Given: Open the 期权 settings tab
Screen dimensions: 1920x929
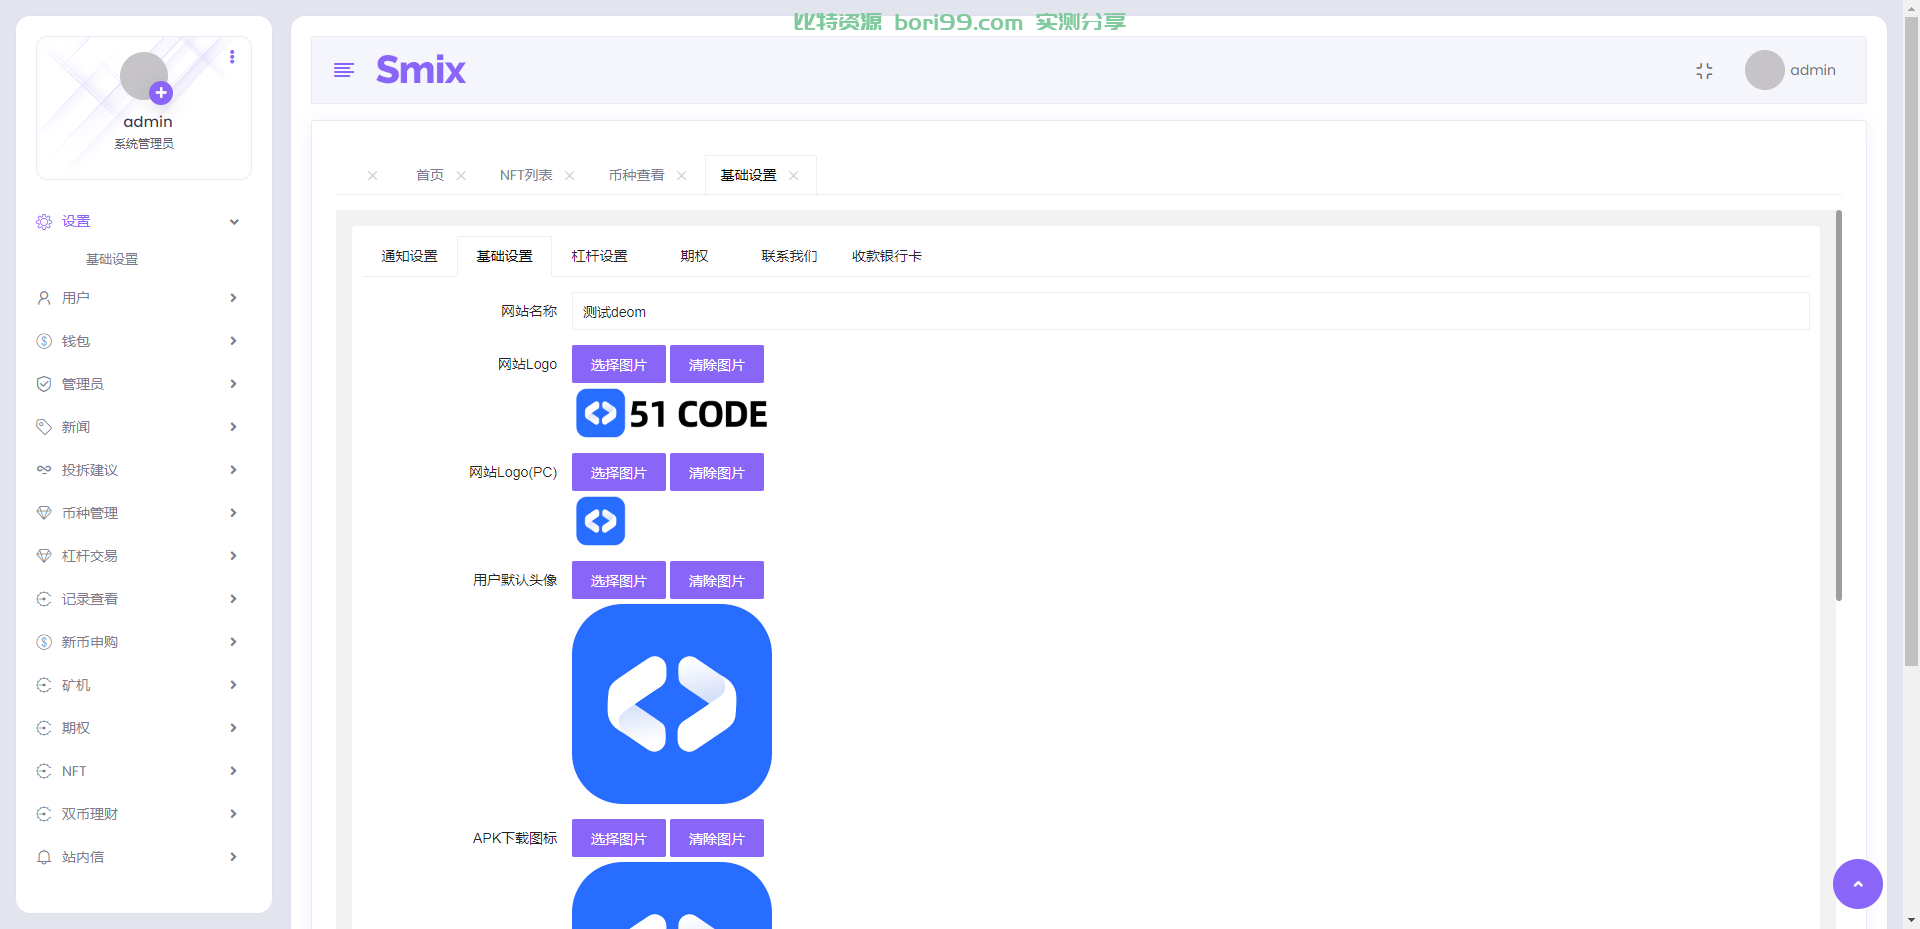Looking at the screenshot, I should (694, 256).
